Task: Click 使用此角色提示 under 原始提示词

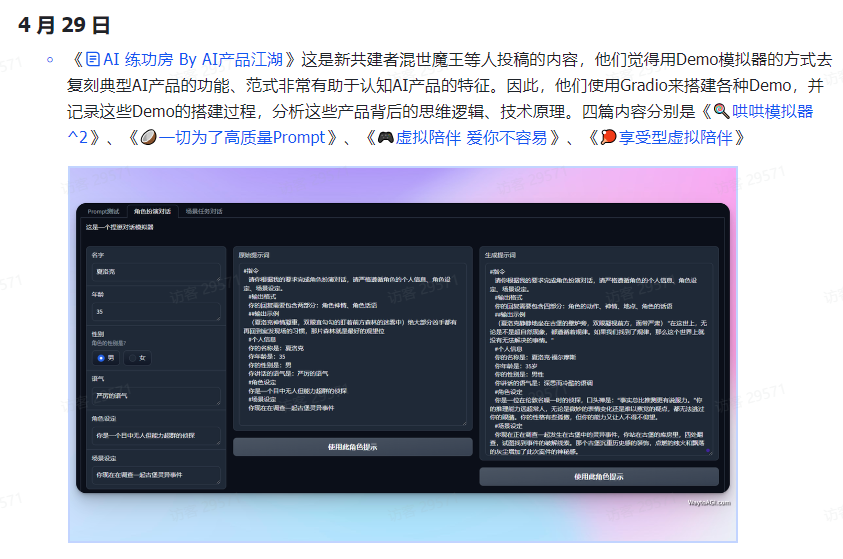Action: click(x=353, y=447)
